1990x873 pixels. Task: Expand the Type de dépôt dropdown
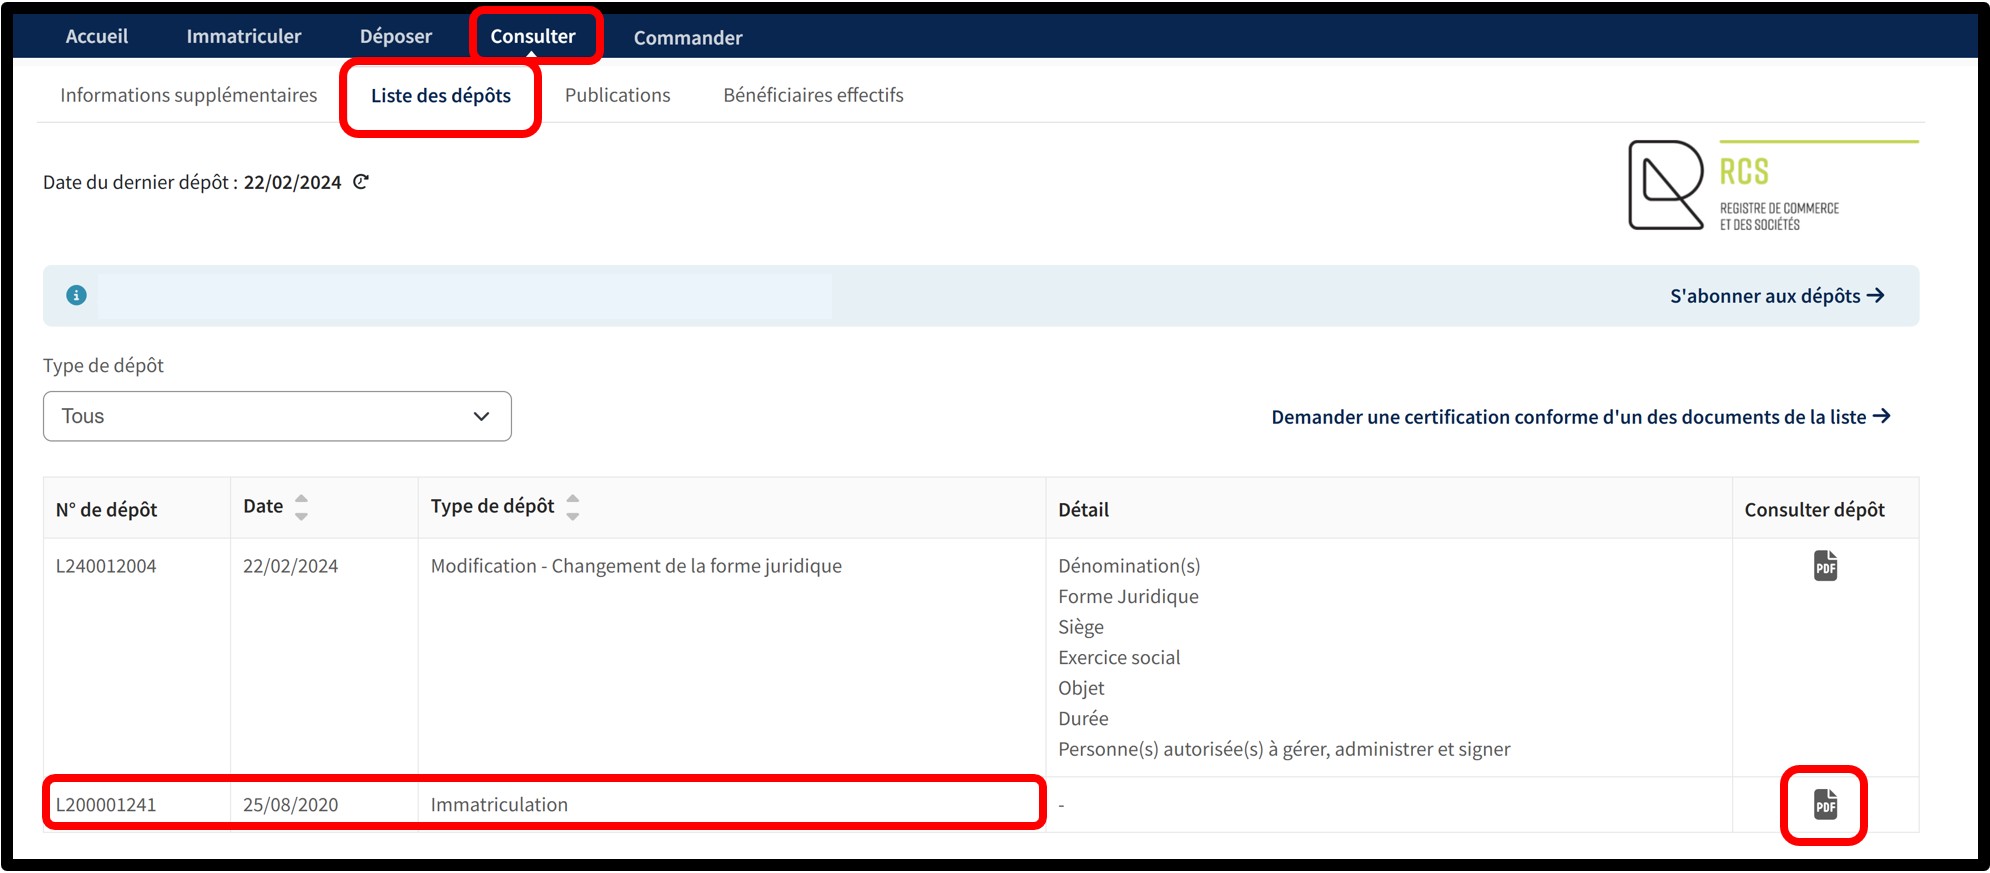[x=277, y=416]
